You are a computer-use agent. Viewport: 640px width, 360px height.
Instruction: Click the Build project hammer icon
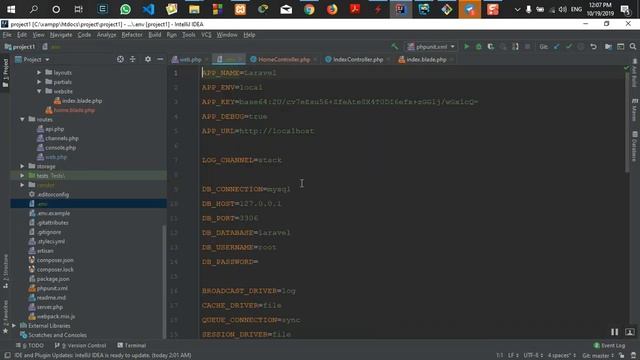pyautogui.click(x=395, y=47)
